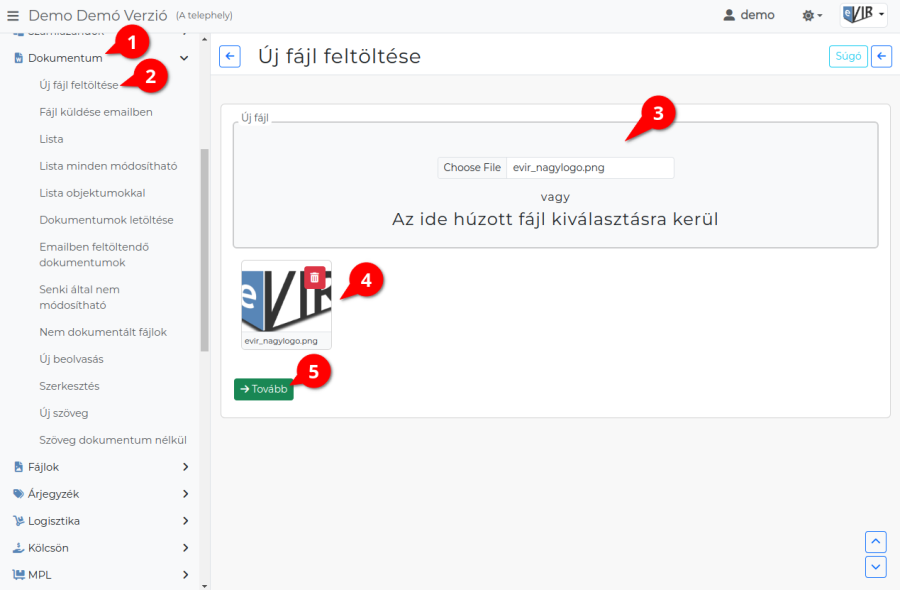
Task: Click the Choose File button
Action: pyautogui.click(x=472, y=168)
